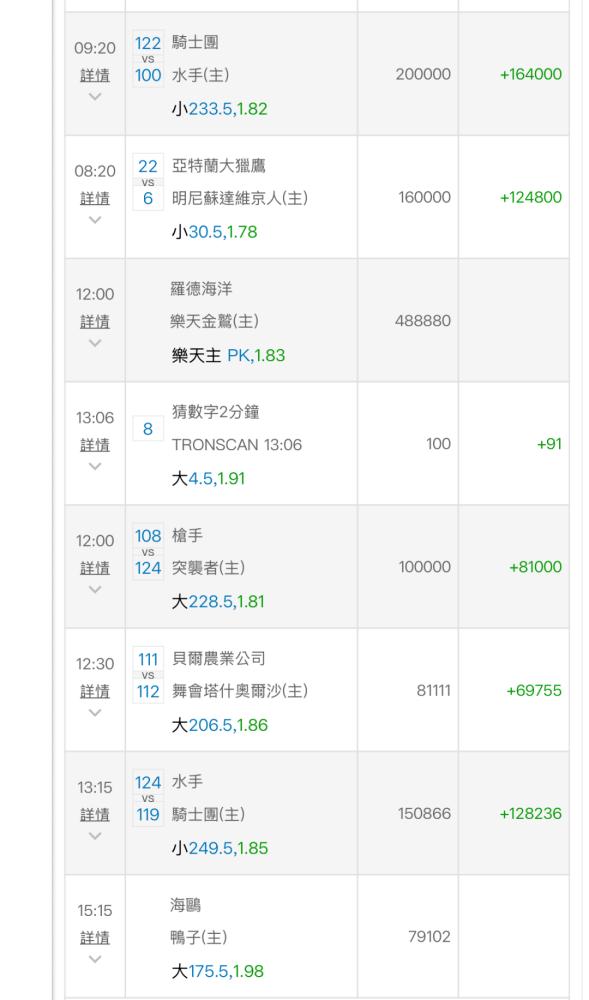Viewport: 589px width, 1000px height.
Task: Open 詳情 for the 樂天金鷲 match
Action: click(x=95, y=321)
